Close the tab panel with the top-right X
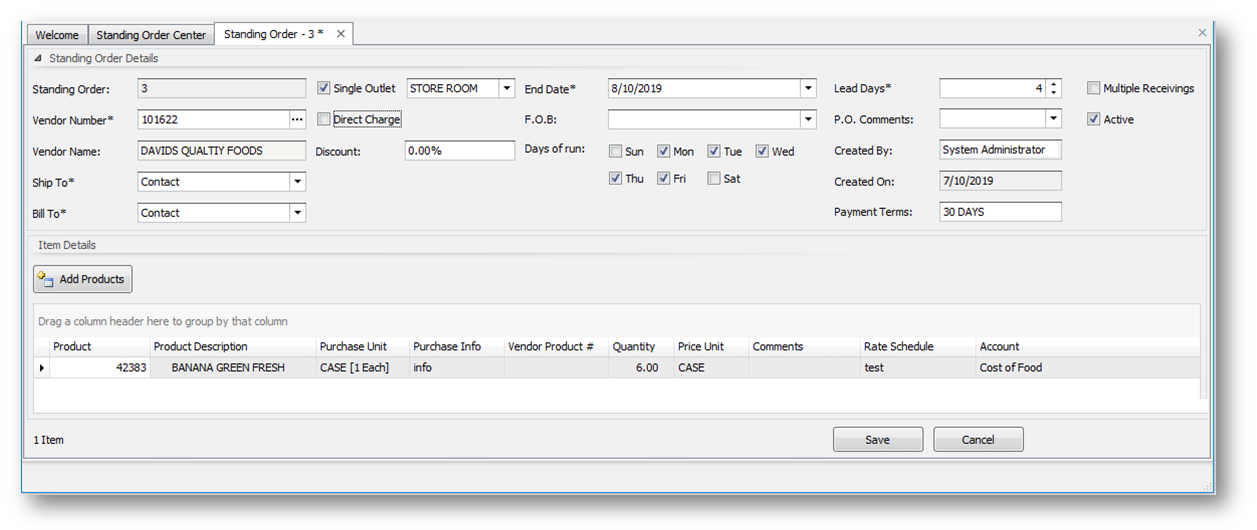 click(1202, 33)
